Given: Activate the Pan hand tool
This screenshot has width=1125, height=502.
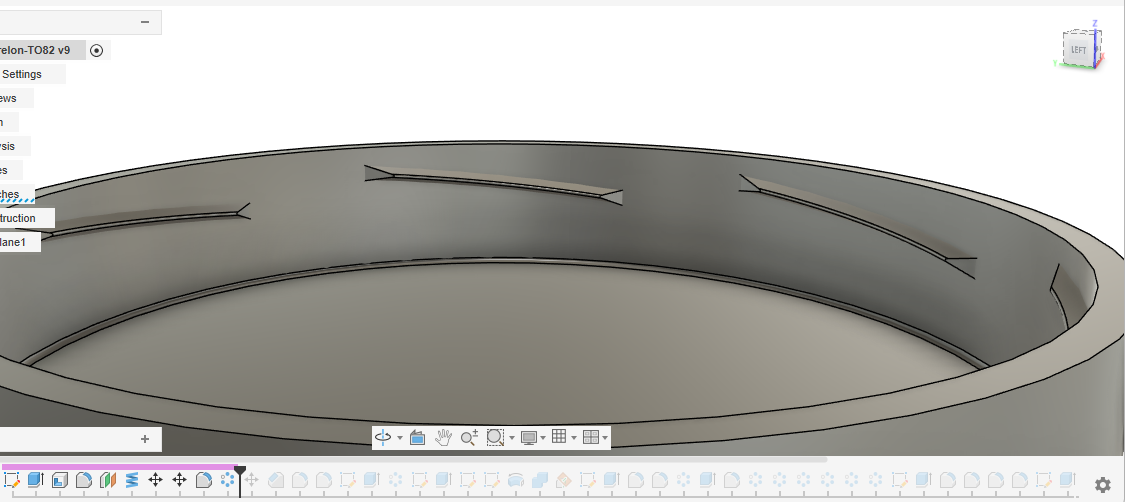Looking at the screenshot, I should (443, 437).
